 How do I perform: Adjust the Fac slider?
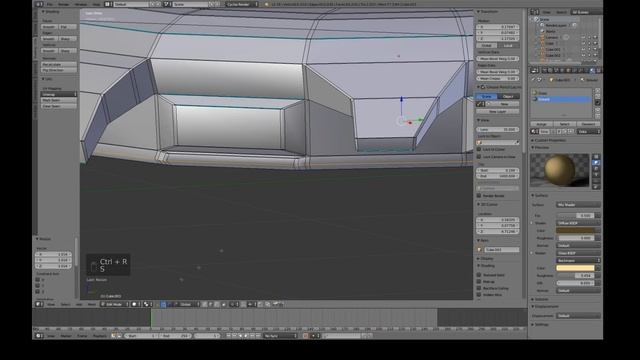coord(576,215)
